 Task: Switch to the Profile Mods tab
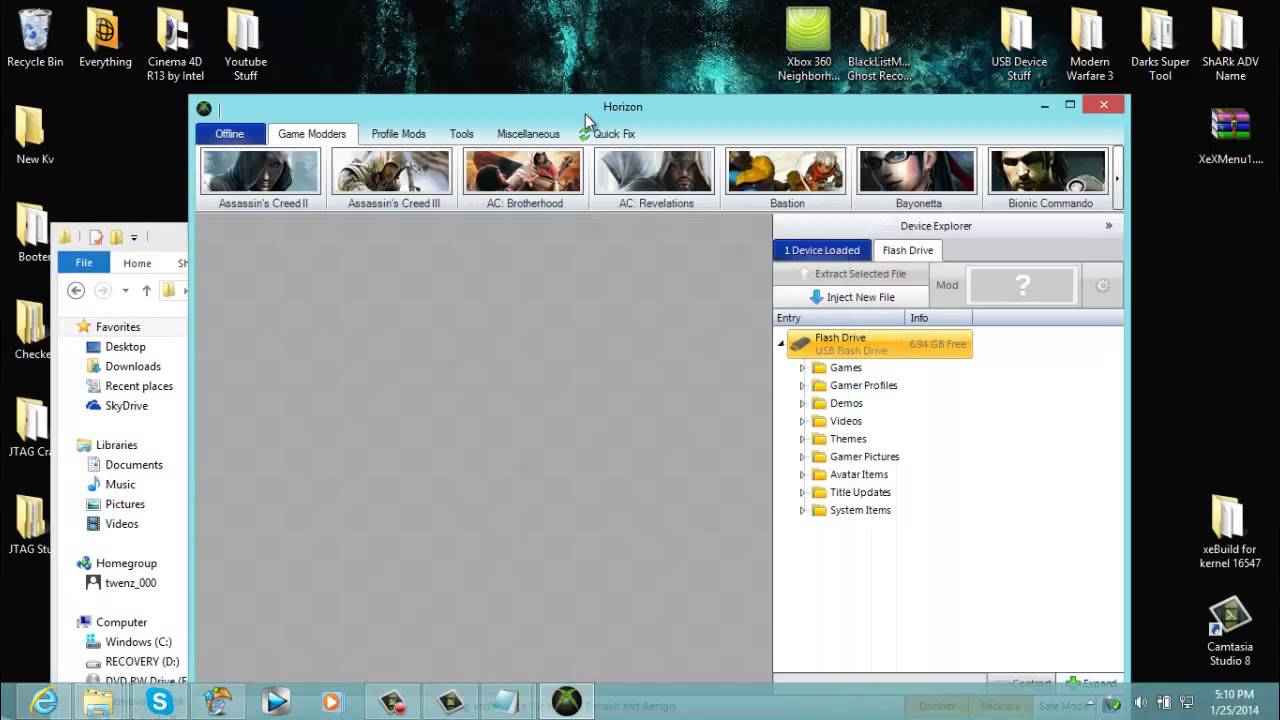(398, 134)
